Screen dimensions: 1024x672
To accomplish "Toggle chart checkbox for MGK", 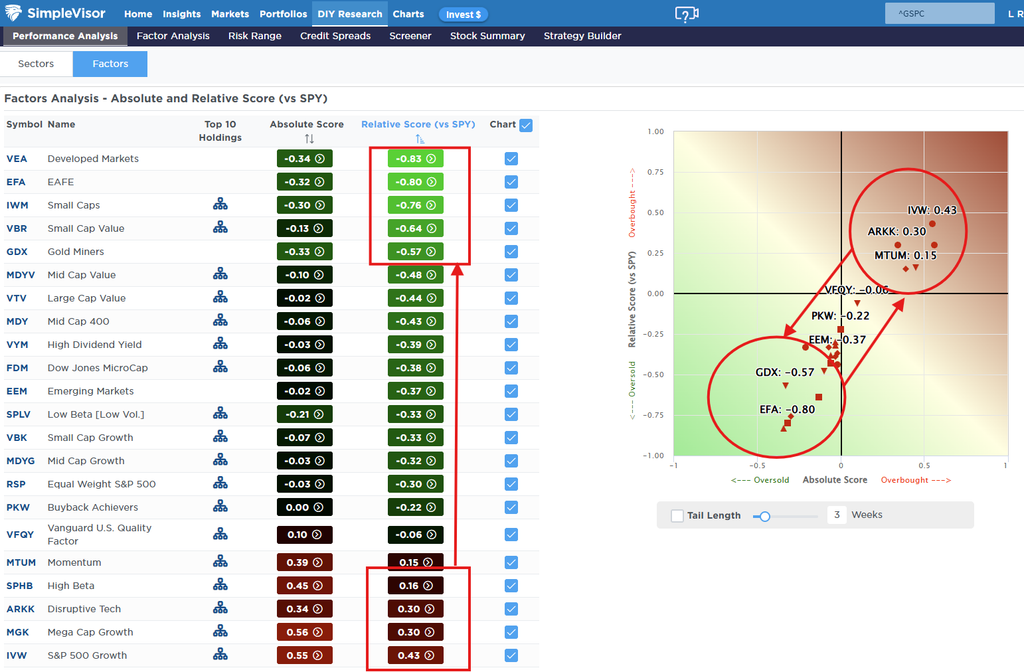I will pyautogui.click(x=511, y=632).
